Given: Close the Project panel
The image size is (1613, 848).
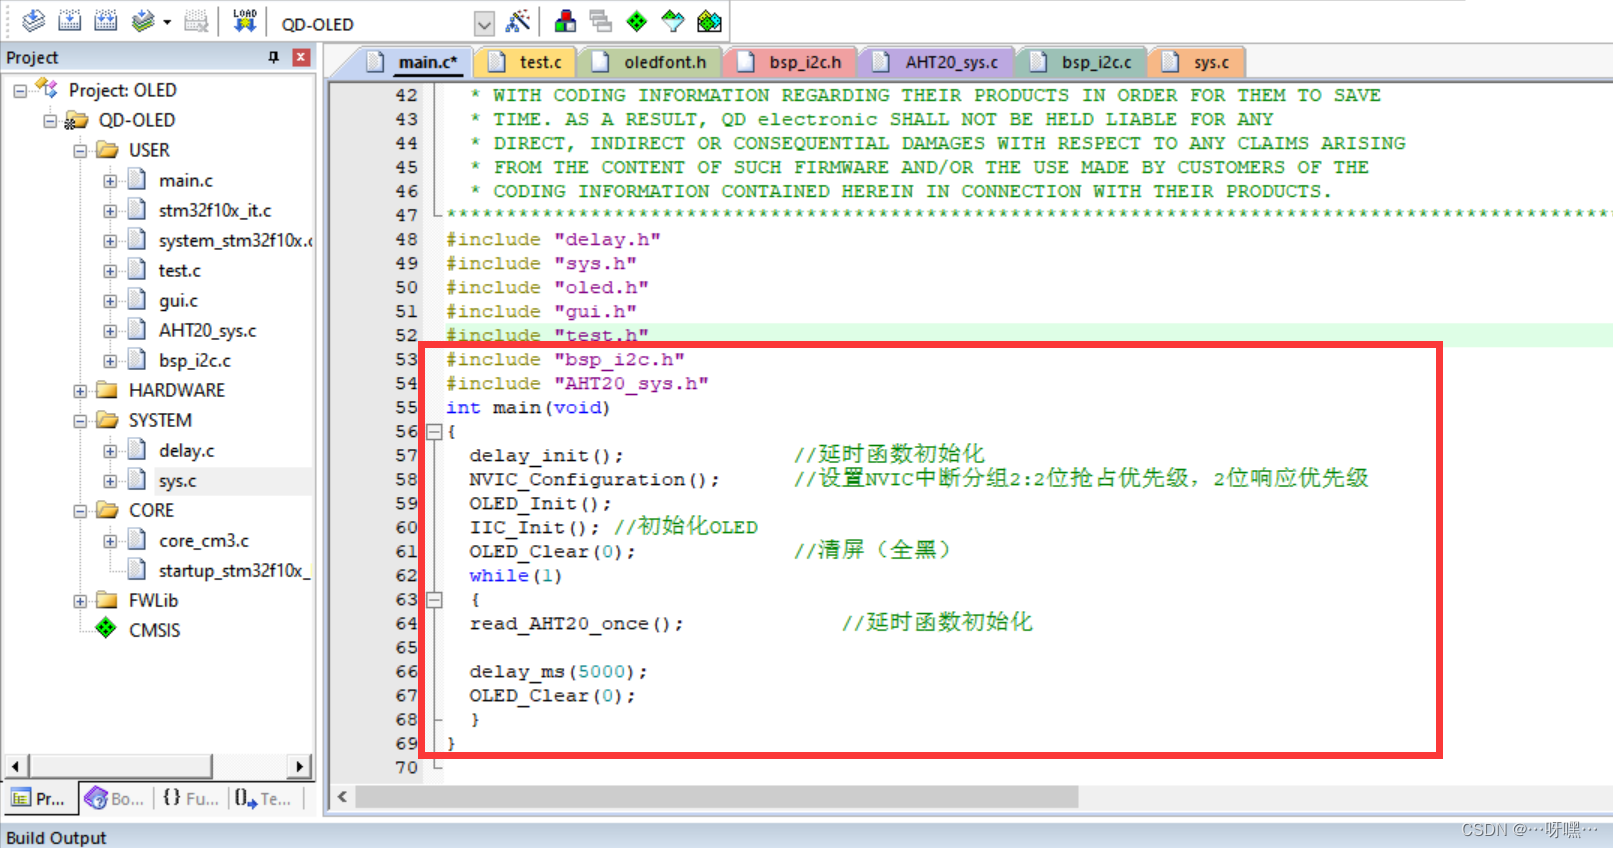Looking at the screenshot, I should [301, 57].
